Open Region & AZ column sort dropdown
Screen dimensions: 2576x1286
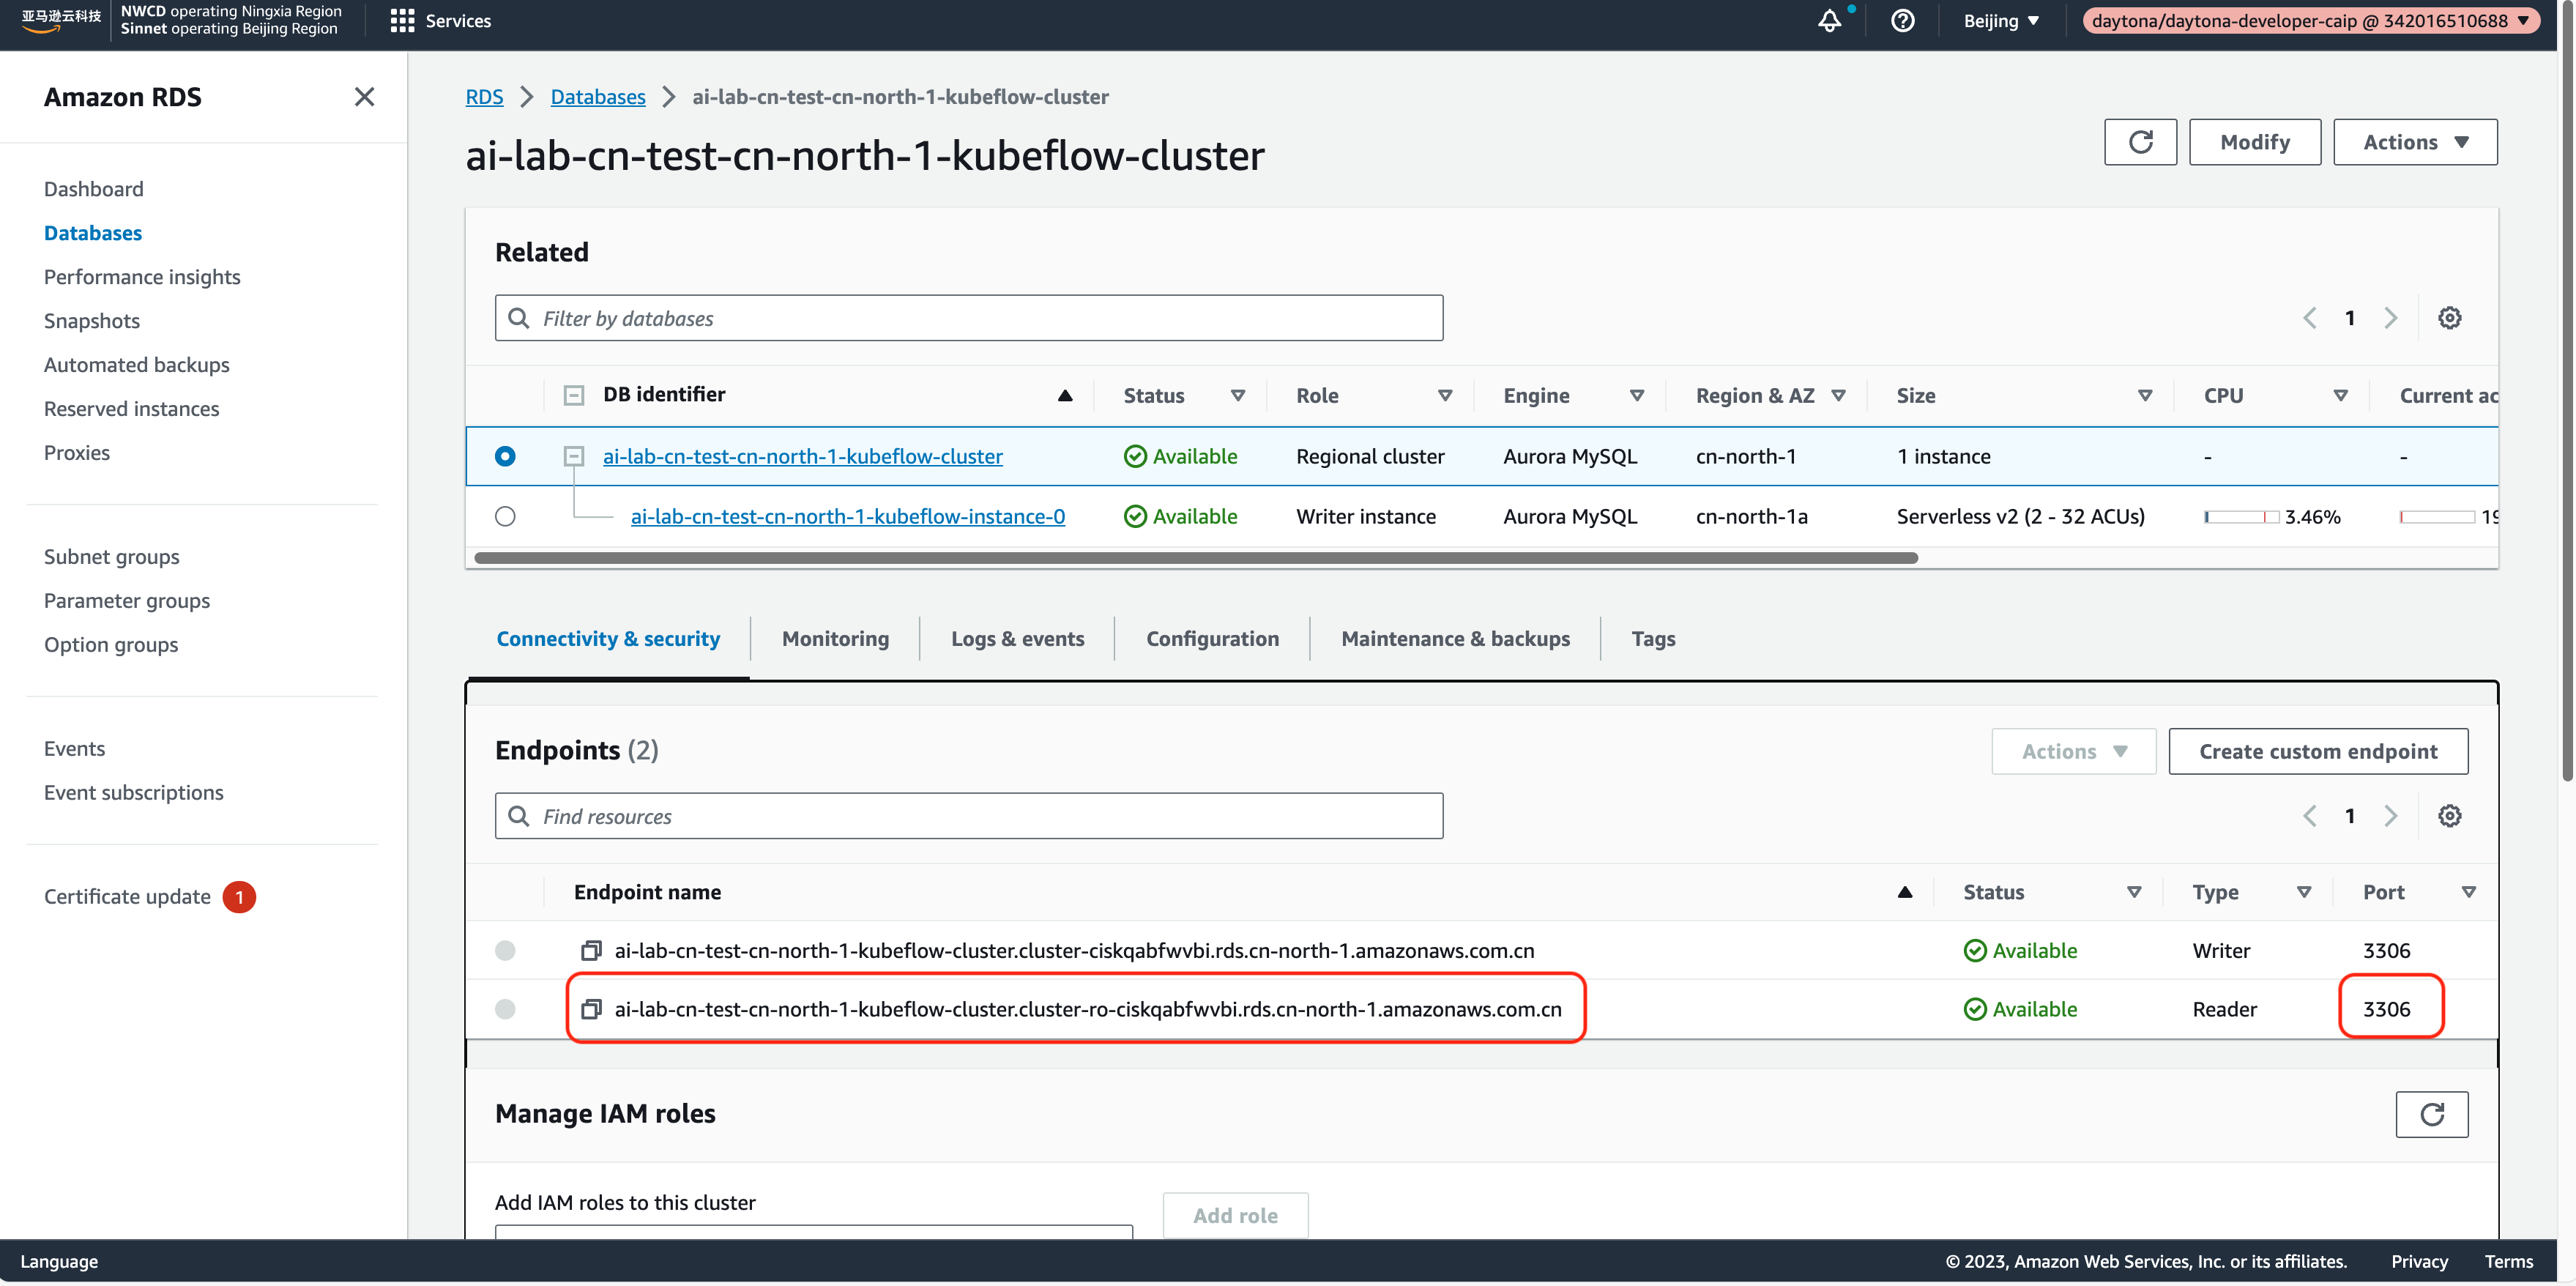coord(1839,395)
